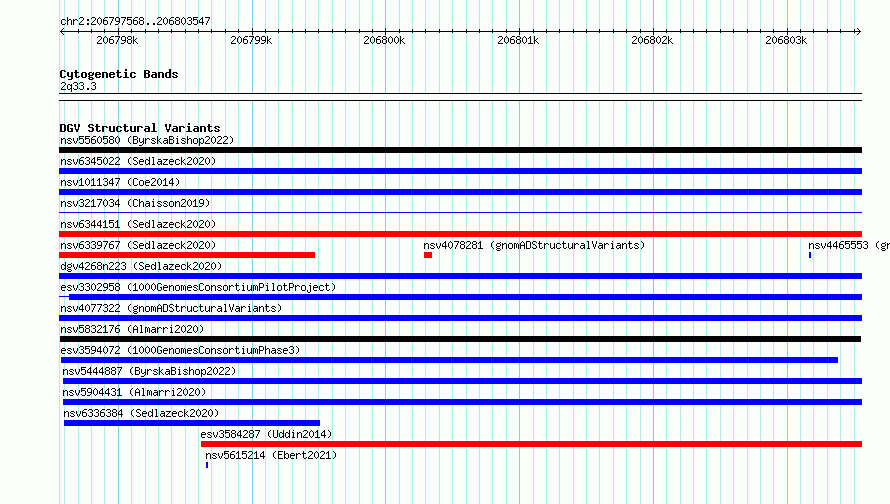Click nsv4077322 (gnomADStructuralVariants) label
Image resolution: width=890 pixels, height=504 pixels.
click(x=171, y=308)
